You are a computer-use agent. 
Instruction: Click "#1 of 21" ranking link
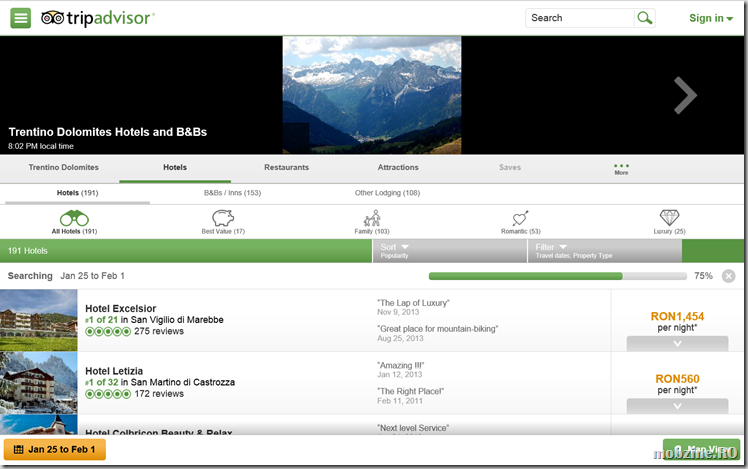pos(102,320)
